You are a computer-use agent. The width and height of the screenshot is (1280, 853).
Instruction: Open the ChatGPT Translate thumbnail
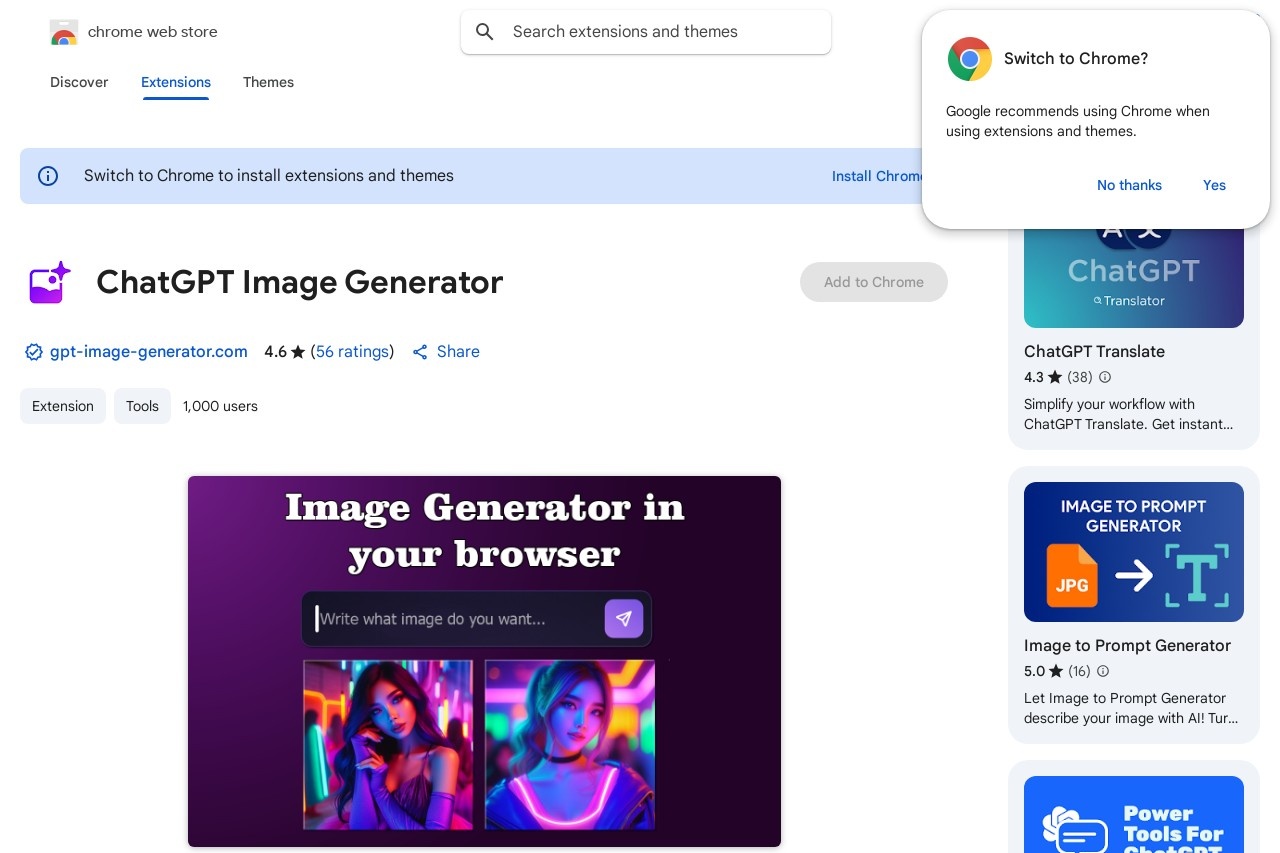(1134, 278)
